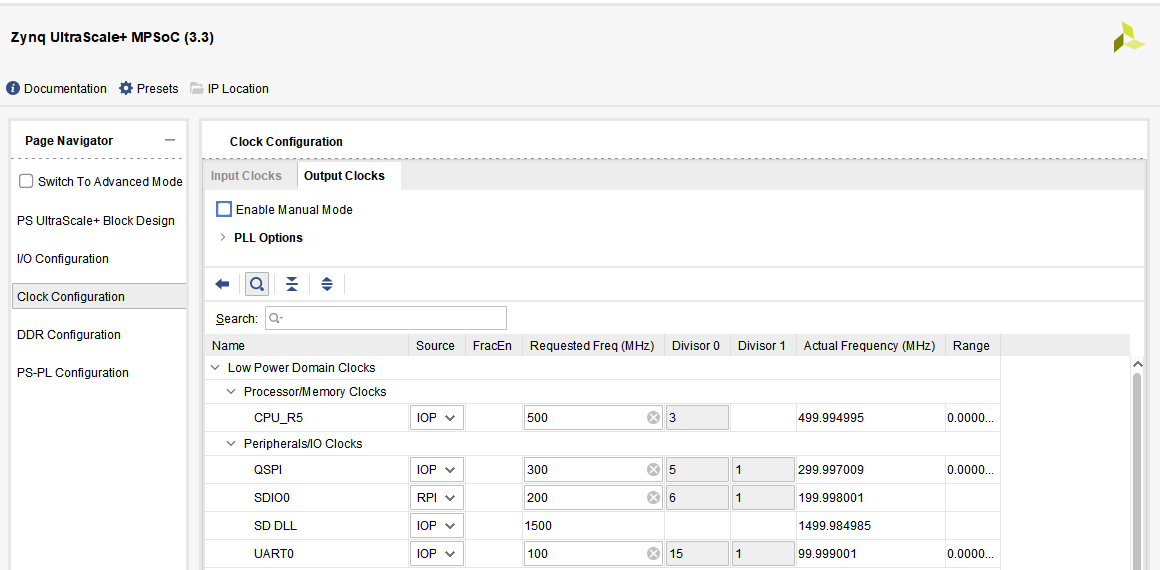Click the Search input field
The image size is (1160, 570).
pos(385,318)
